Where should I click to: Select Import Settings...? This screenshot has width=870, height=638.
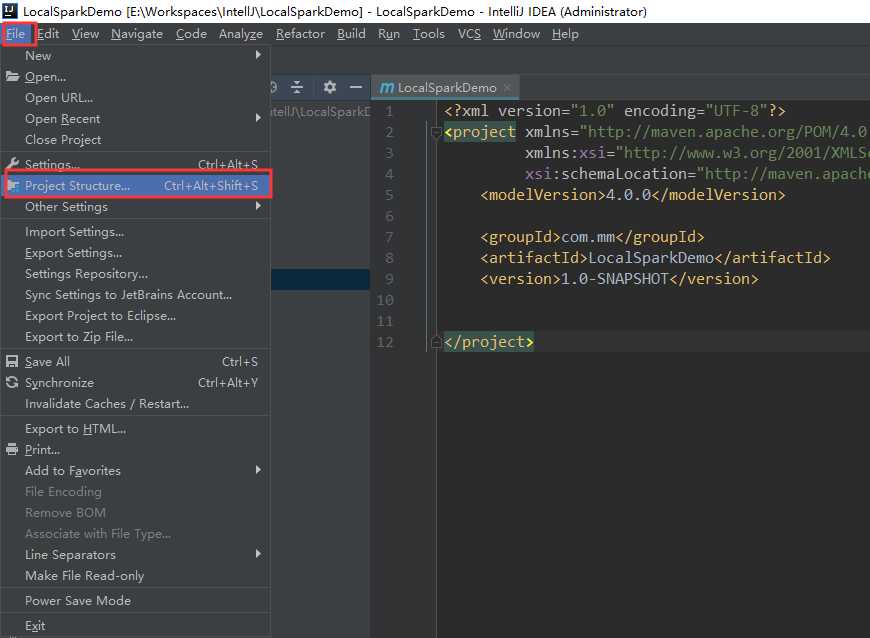[x=135, y=231]
